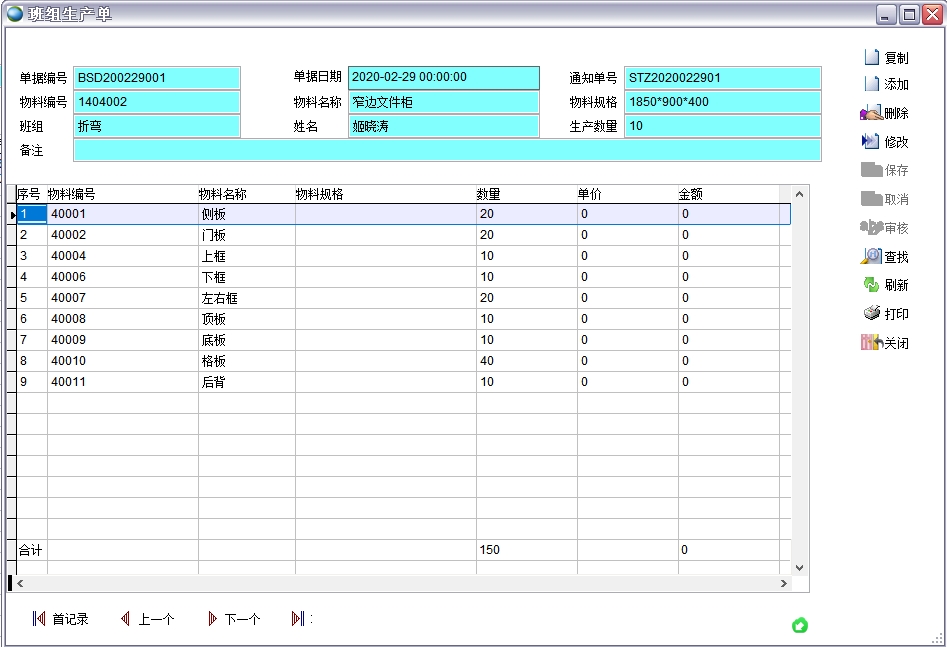Click the green arrow icon at bottom right
947x647 pixels.
pyautogui.click(x=800, y=626)
